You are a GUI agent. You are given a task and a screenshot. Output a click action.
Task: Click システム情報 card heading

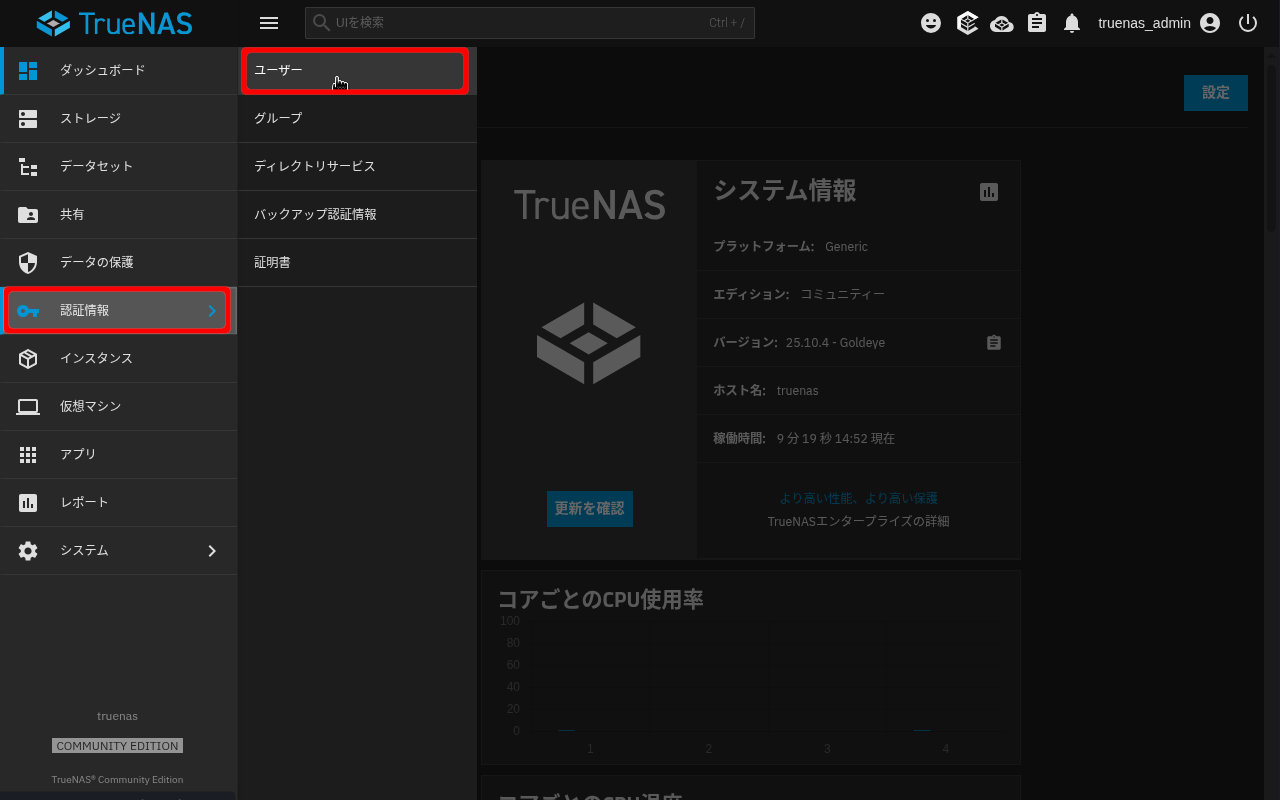(x=785, y=190)
